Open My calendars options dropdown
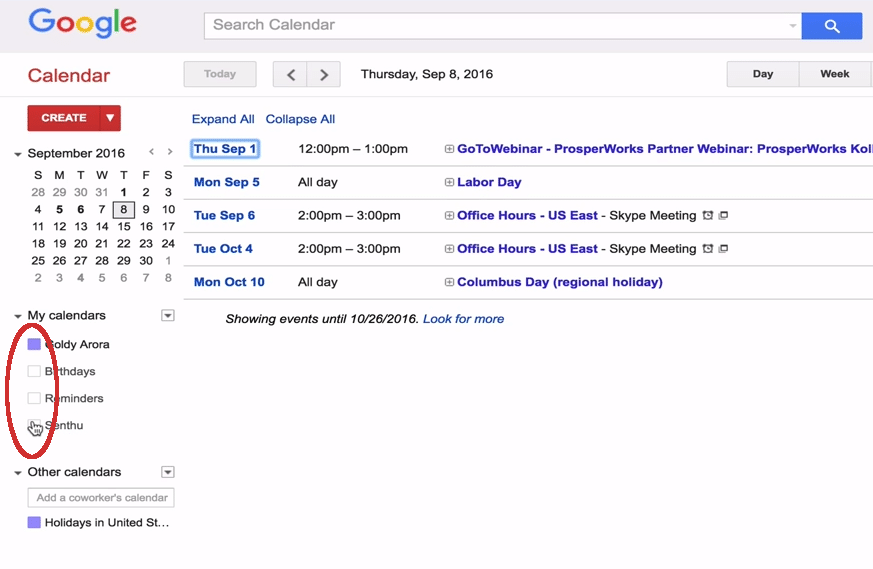The height and width of the screenshot is (569, 873). [x=168, y=316]
